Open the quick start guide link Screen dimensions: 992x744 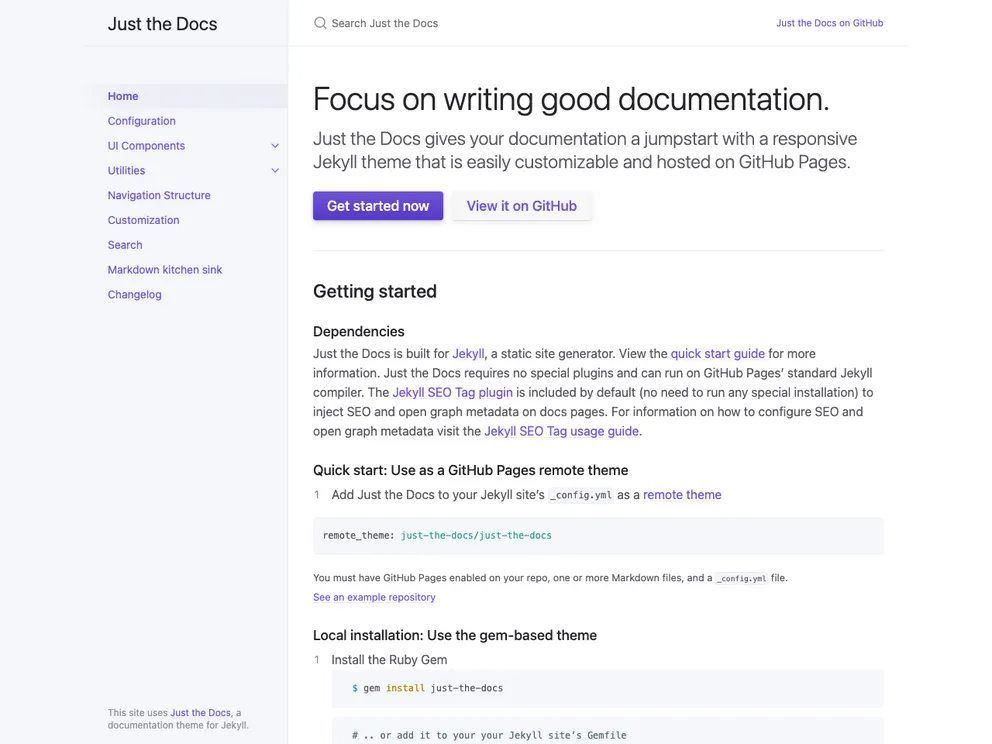pos(717,353)
